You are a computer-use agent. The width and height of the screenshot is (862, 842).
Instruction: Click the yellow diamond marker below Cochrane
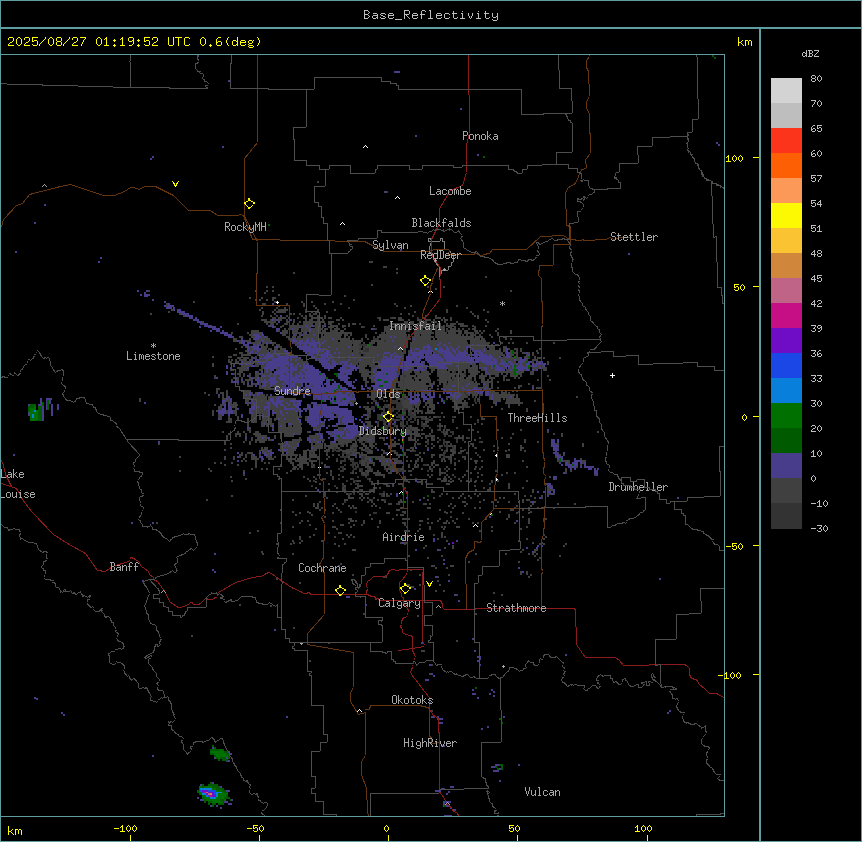[341, 590]
